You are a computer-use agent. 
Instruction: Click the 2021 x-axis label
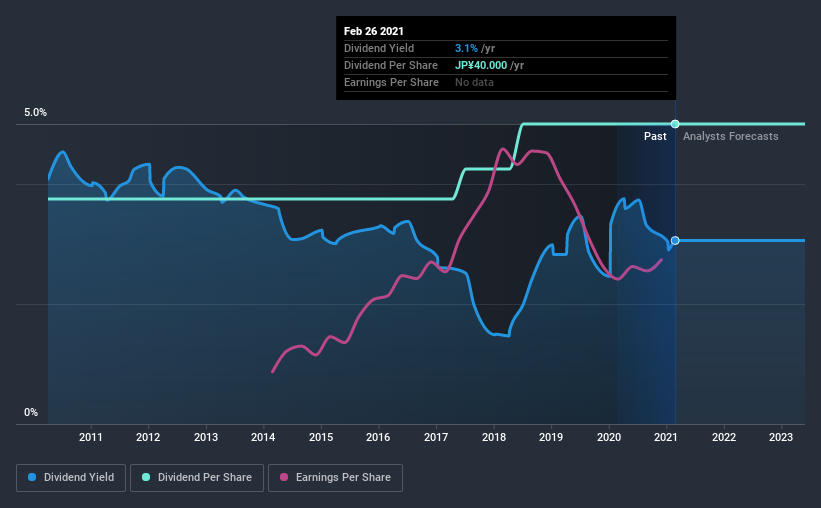tap(665, 437)
